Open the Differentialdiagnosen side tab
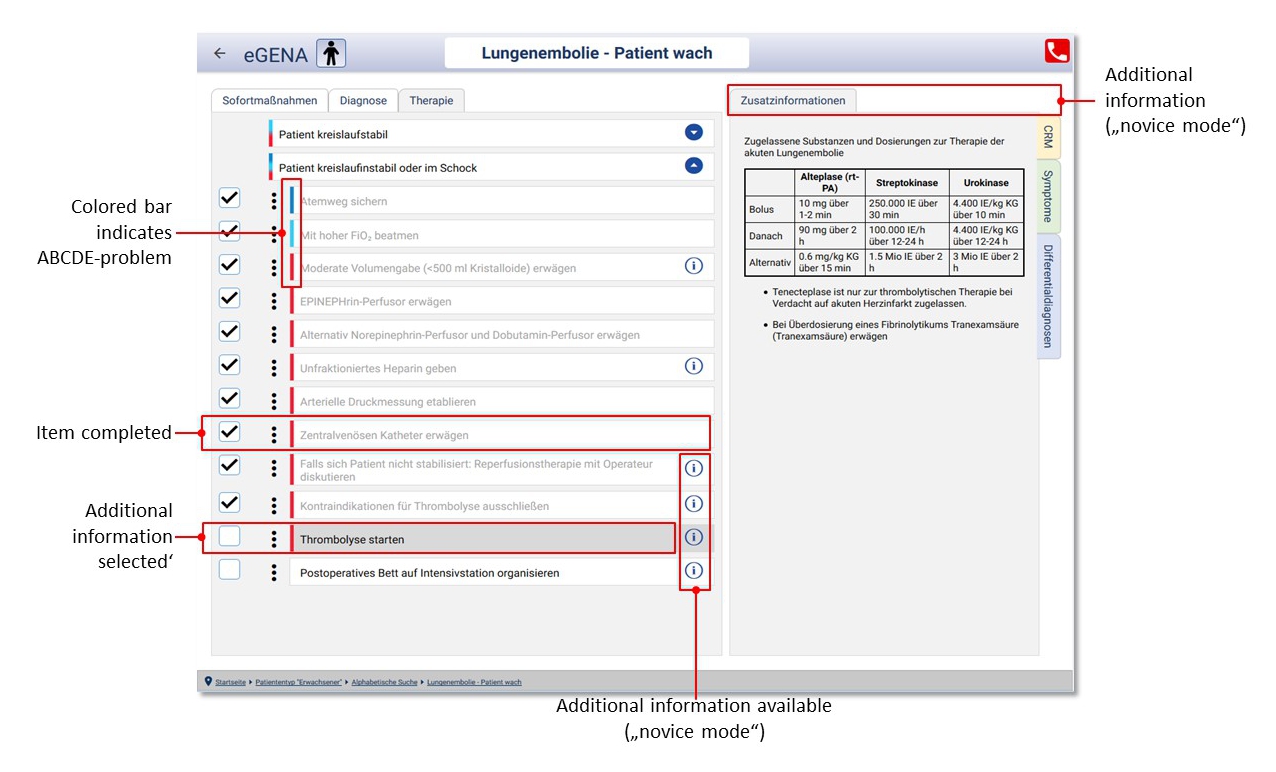 tap(1049, 296)
